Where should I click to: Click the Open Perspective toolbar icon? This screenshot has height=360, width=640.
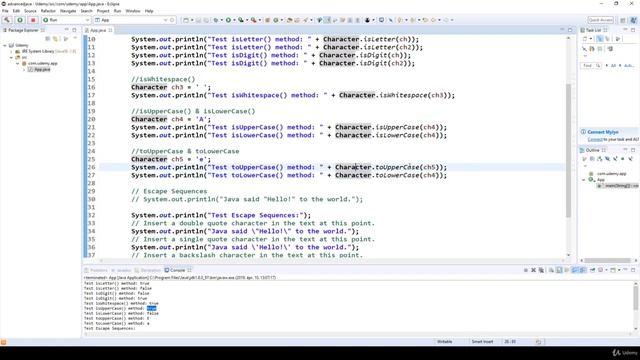pos(623,20)
